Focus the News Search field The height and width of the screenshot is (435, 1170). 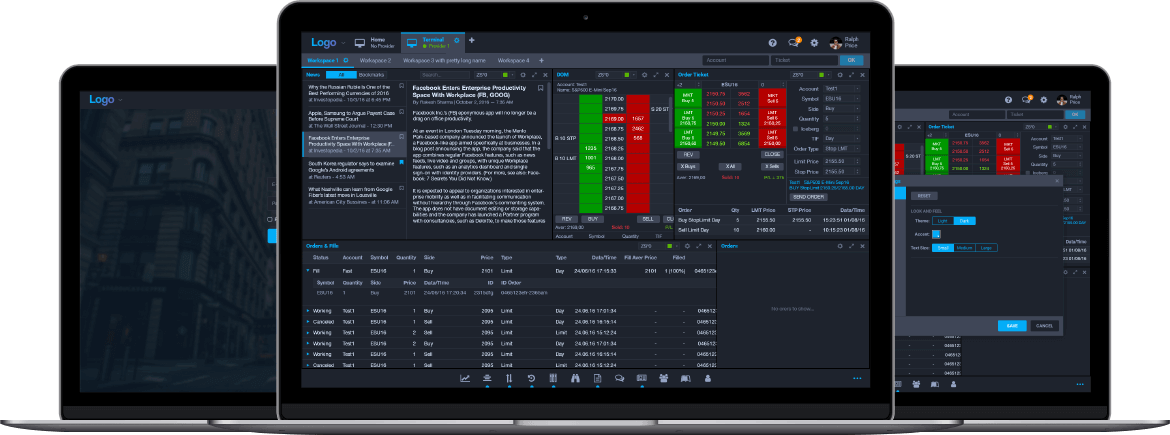coord(445,75)
